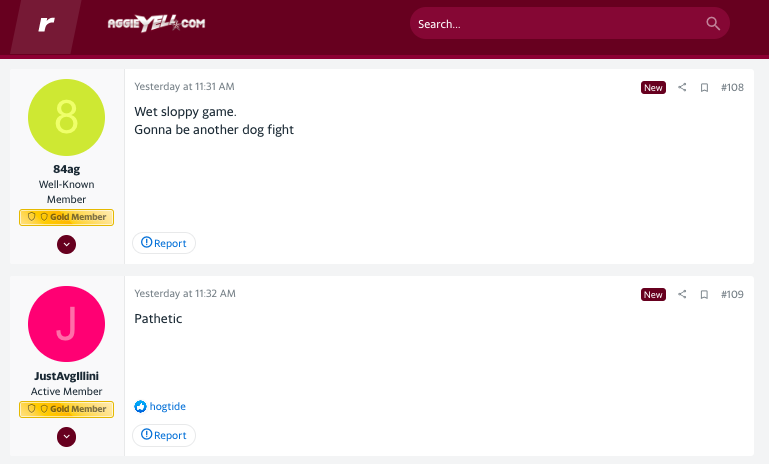Share post #109 via share icon

click(682, 294)
